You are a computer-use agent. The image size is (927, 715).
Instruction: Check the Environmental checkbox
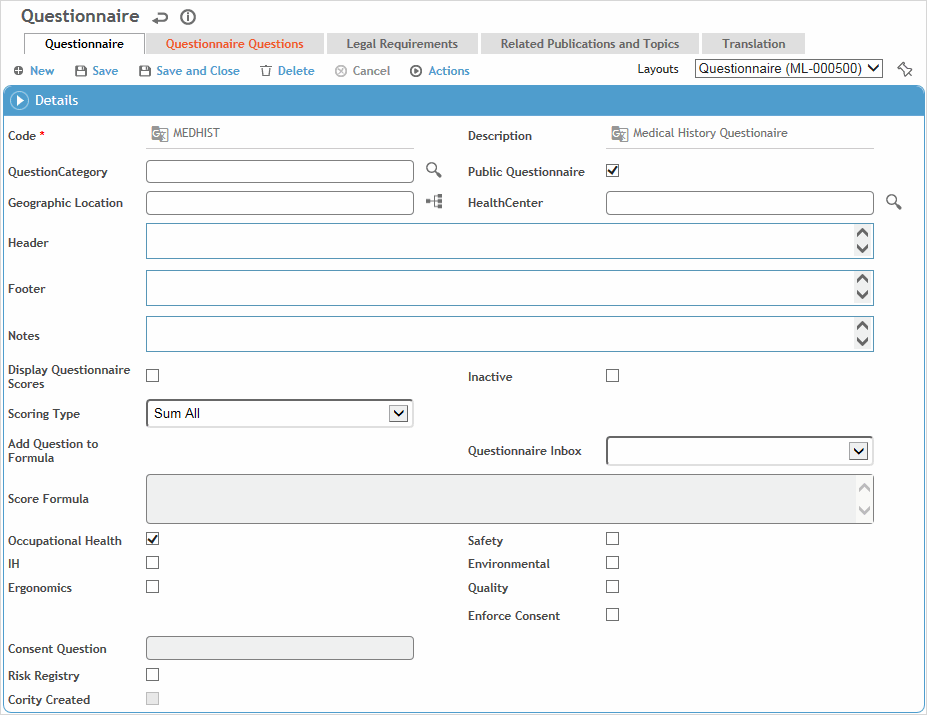tap(612, 562)
